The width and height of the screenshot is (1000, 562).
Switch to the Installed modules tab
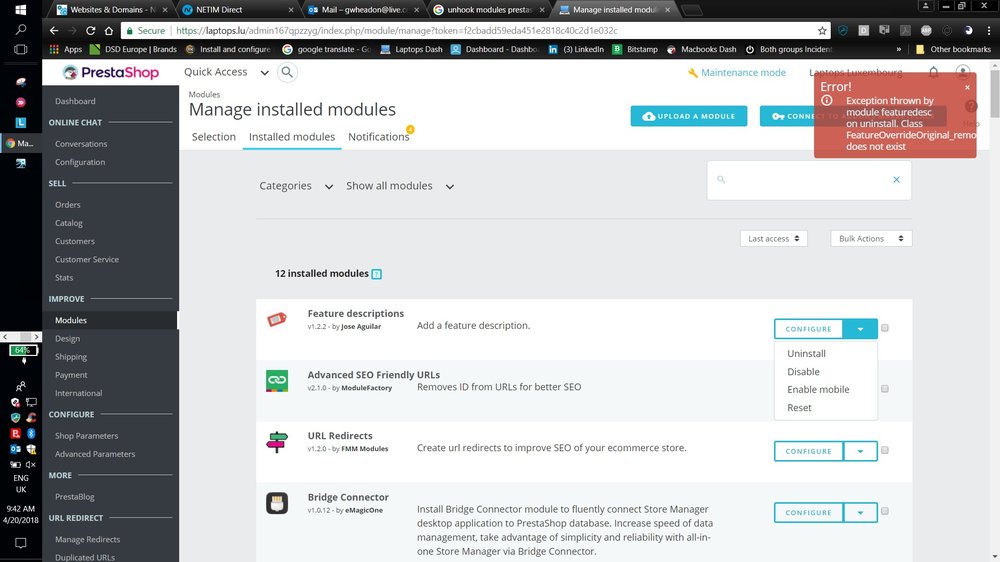[291, 137]
